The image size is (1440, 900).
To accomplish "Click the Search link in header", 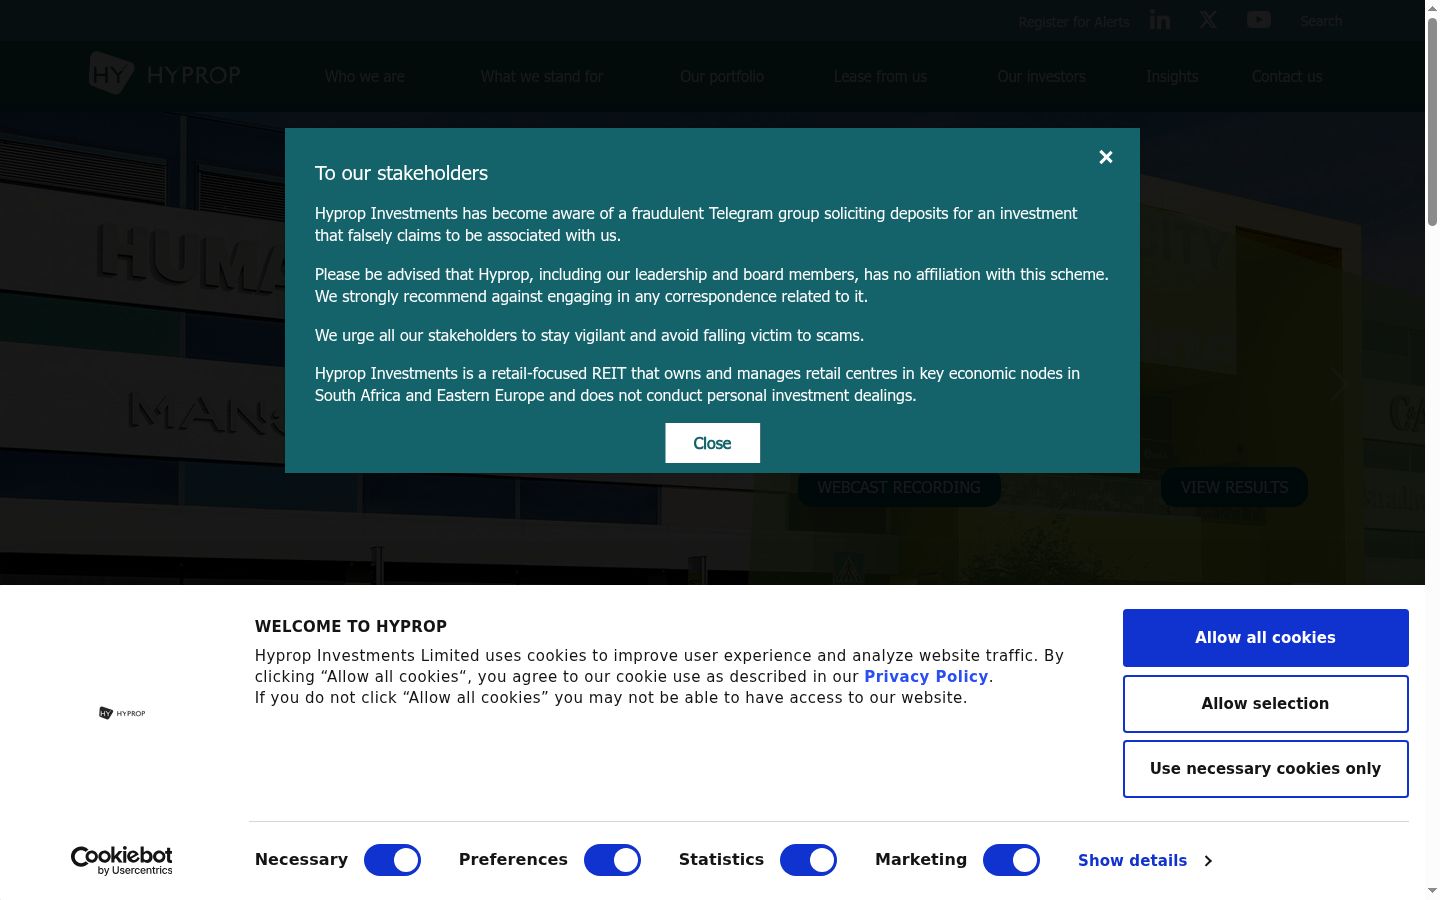I will click(x=1321, y=21).
